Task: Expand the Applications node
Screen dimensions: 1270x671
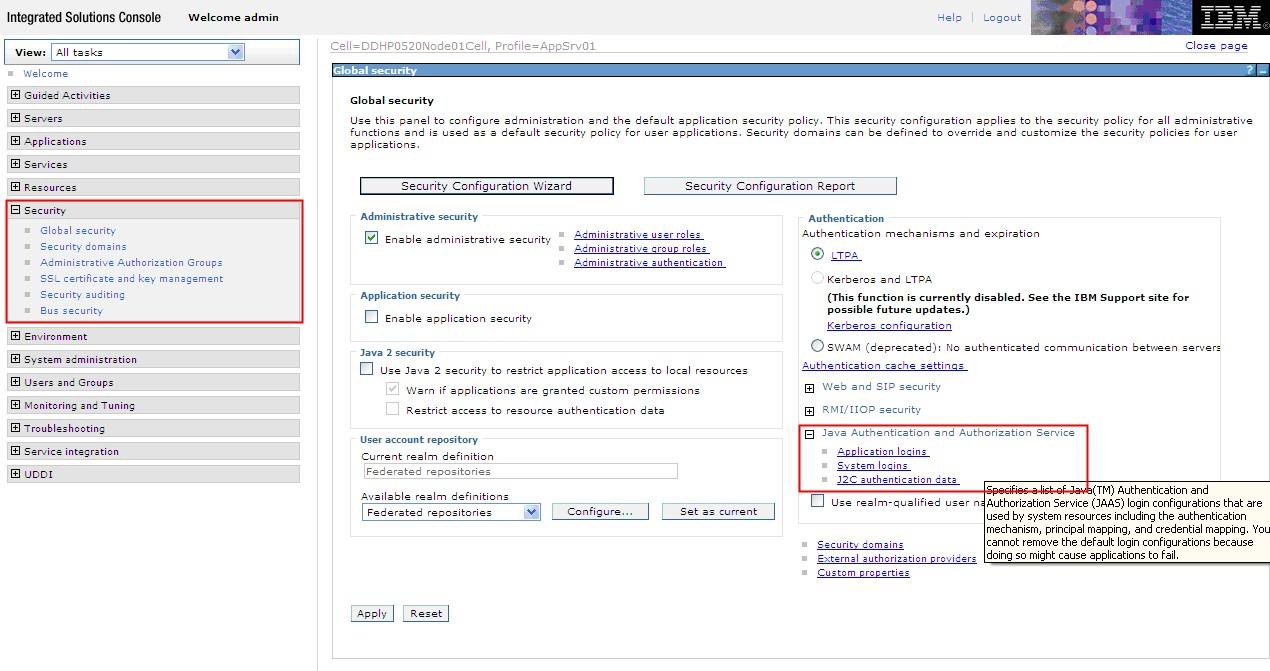Action: click(15, 141)
